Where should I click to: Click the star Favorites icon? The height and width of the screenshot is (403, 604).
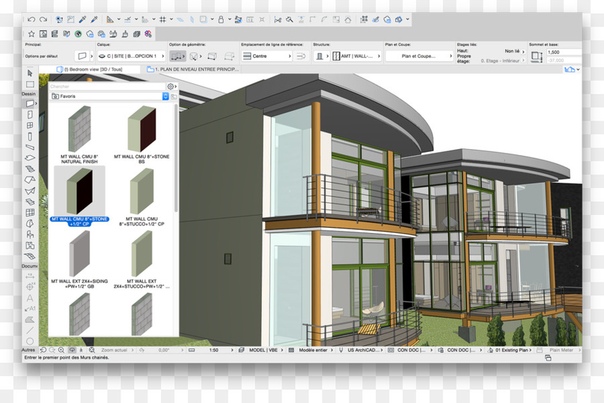pyautogui.click(x=32, y=34)
